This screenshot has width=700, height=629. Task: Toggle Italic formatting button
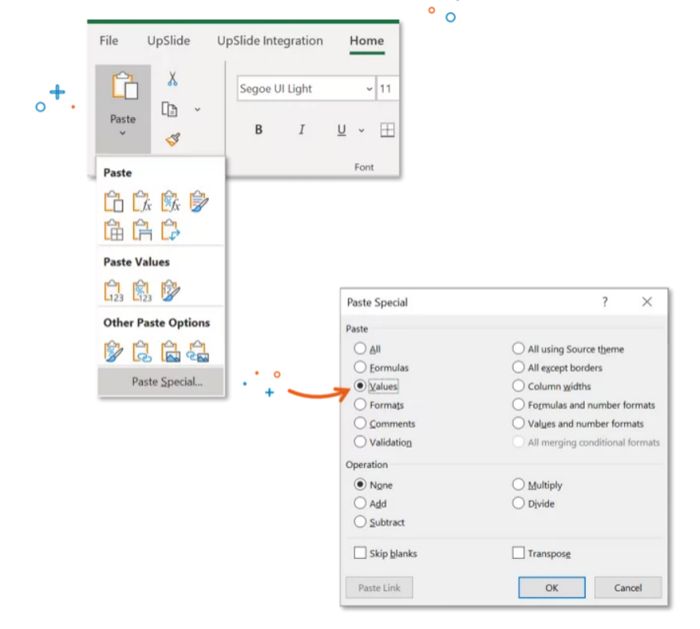301,130
